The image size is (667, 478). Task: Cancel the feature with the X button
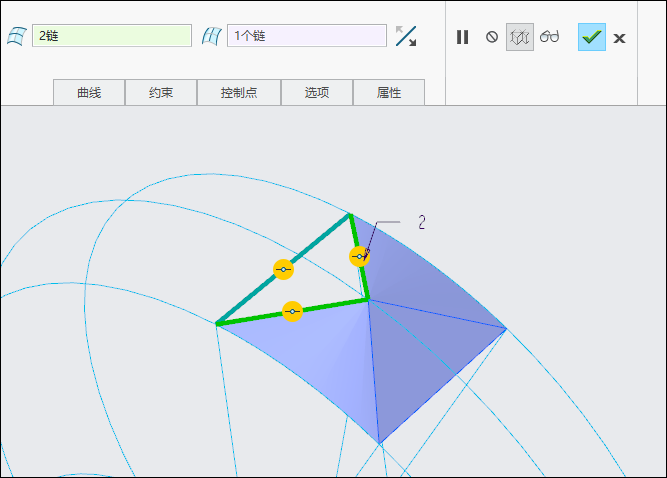pos(619,39)
